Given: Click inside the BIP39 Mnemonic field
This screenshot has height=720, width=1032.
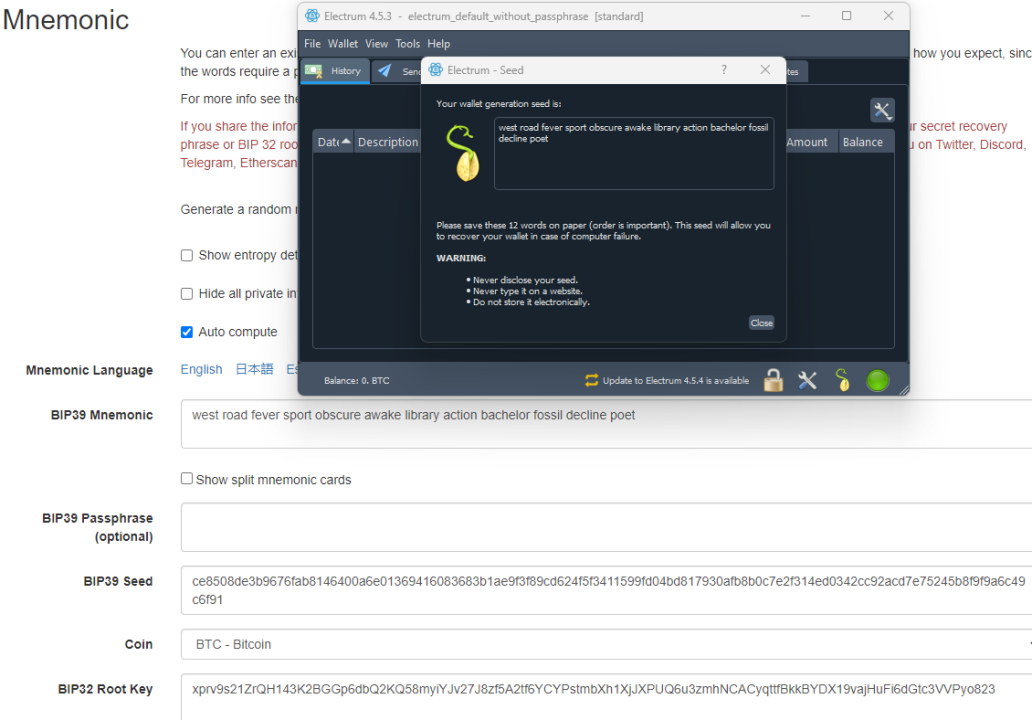Looking at the screenshot, I should [x=606, y=424].
